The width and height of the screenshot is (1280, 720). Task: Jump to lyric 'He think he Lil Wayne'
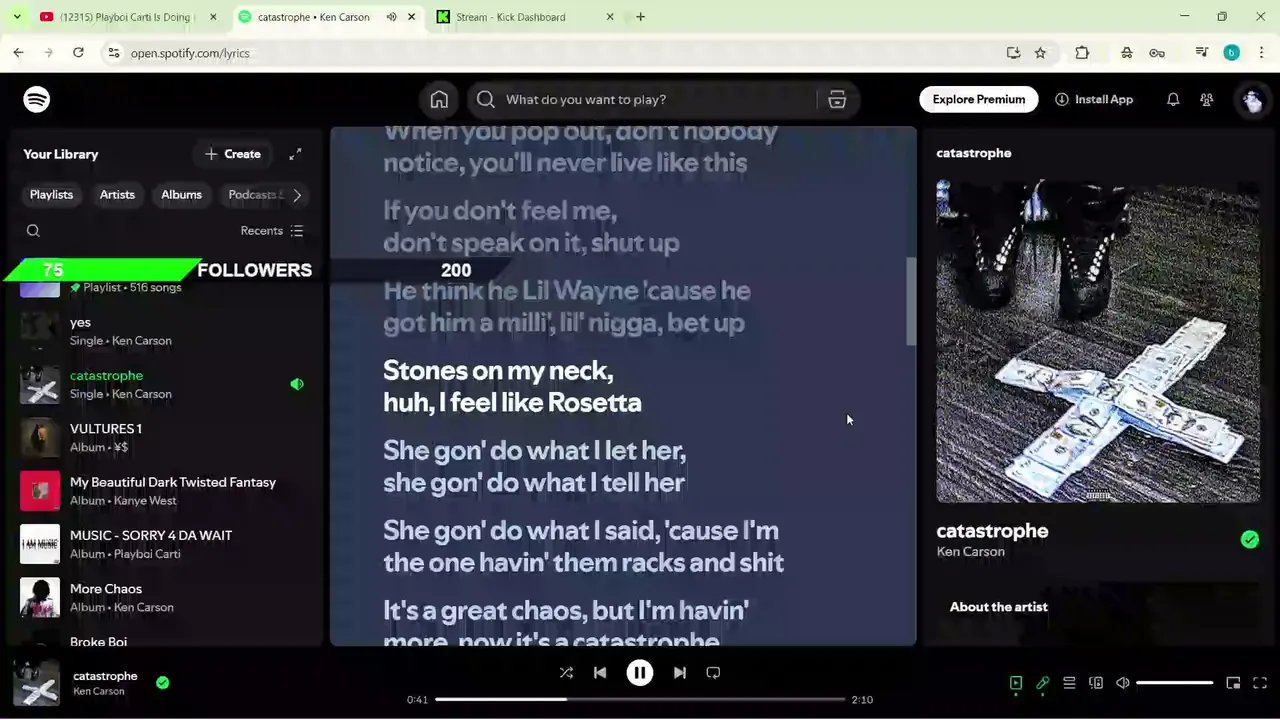566,306
